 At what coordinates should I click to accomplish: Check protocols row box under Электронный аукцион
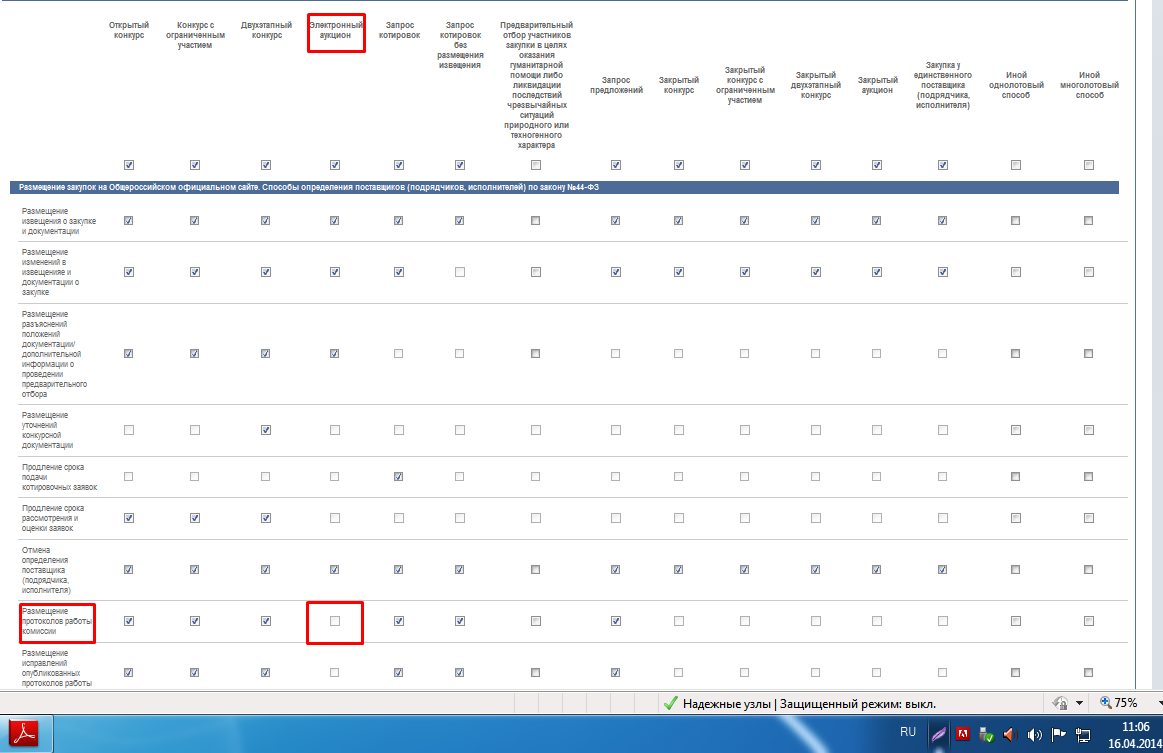[x=334, y=621]
